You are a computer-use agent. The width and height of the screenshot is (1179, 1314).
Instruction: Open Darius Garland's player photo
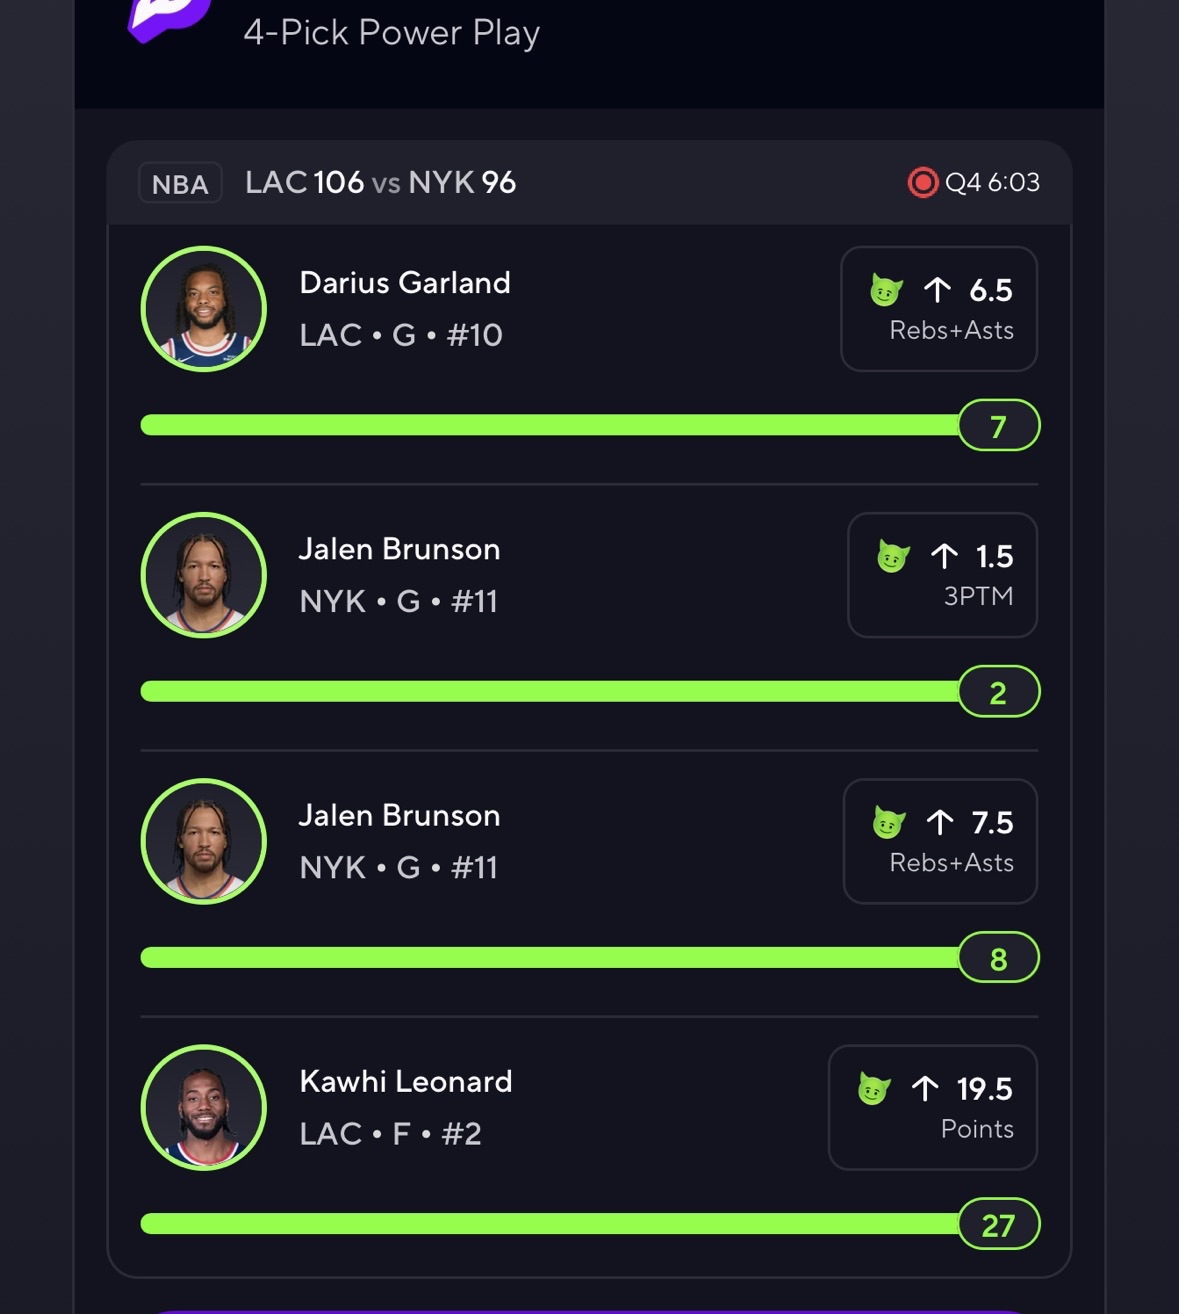coord(204,309)
